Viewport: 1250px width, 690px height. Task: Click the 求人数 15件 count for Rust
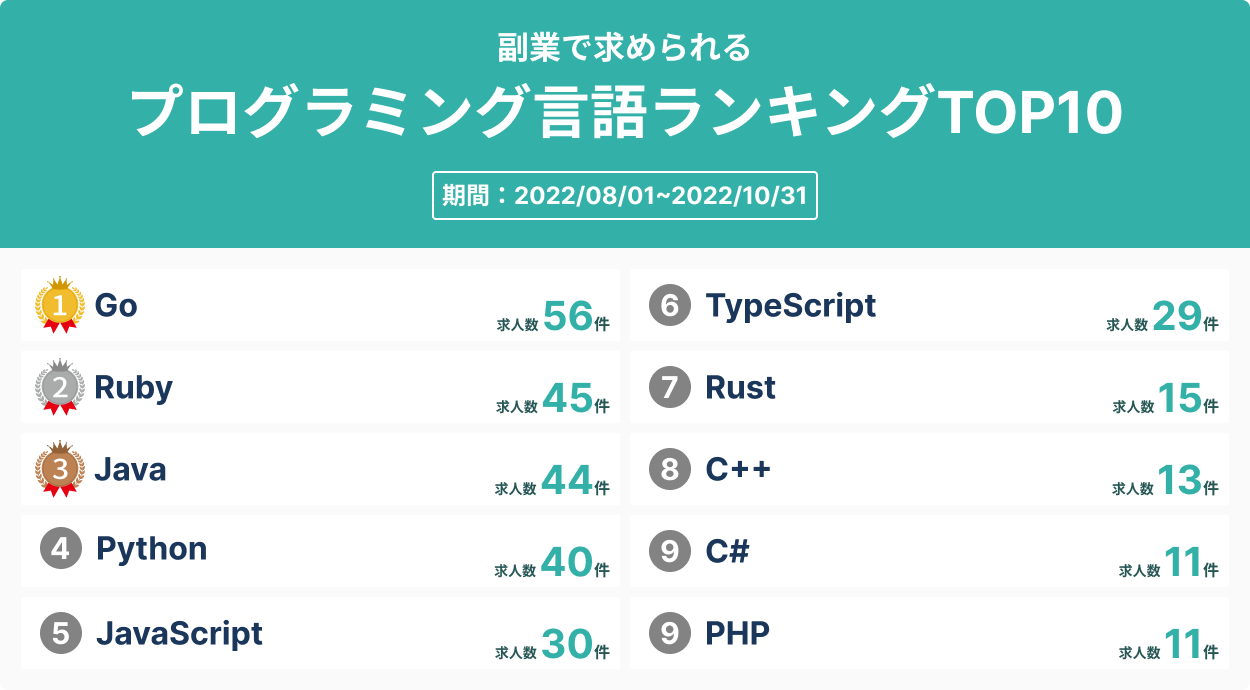coord(1165,399)
